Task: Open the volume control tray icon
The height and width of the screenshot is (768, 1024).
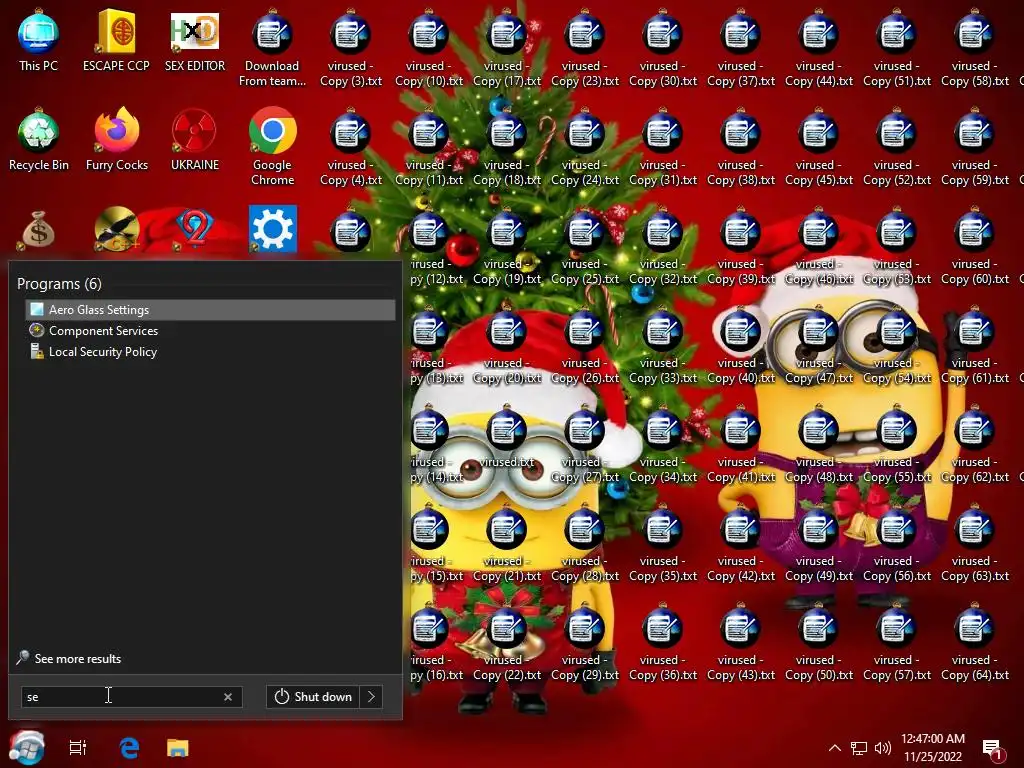Action: (883, 748)
